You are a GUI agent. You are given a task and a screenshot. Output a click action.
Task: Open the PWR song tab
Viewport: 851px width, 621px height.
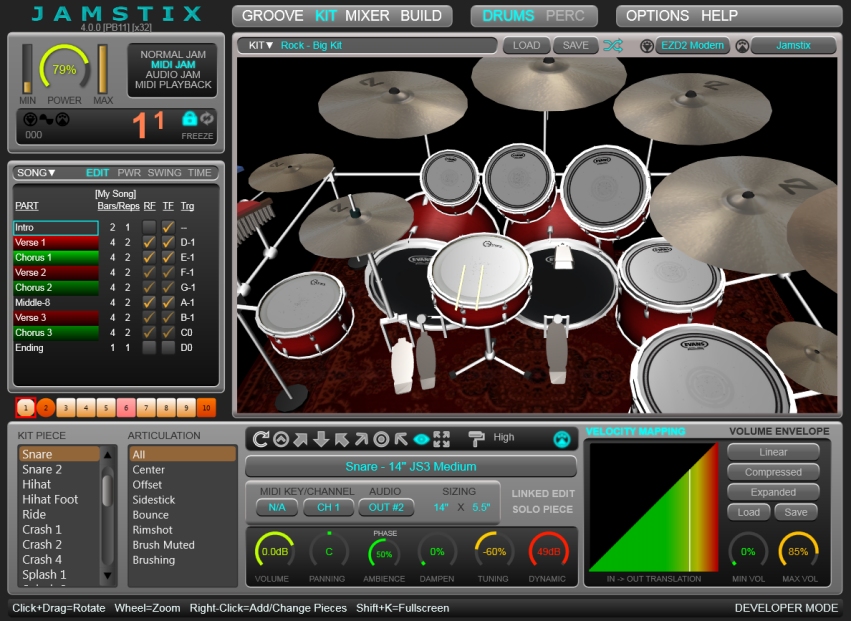click(x=129, y=173)
